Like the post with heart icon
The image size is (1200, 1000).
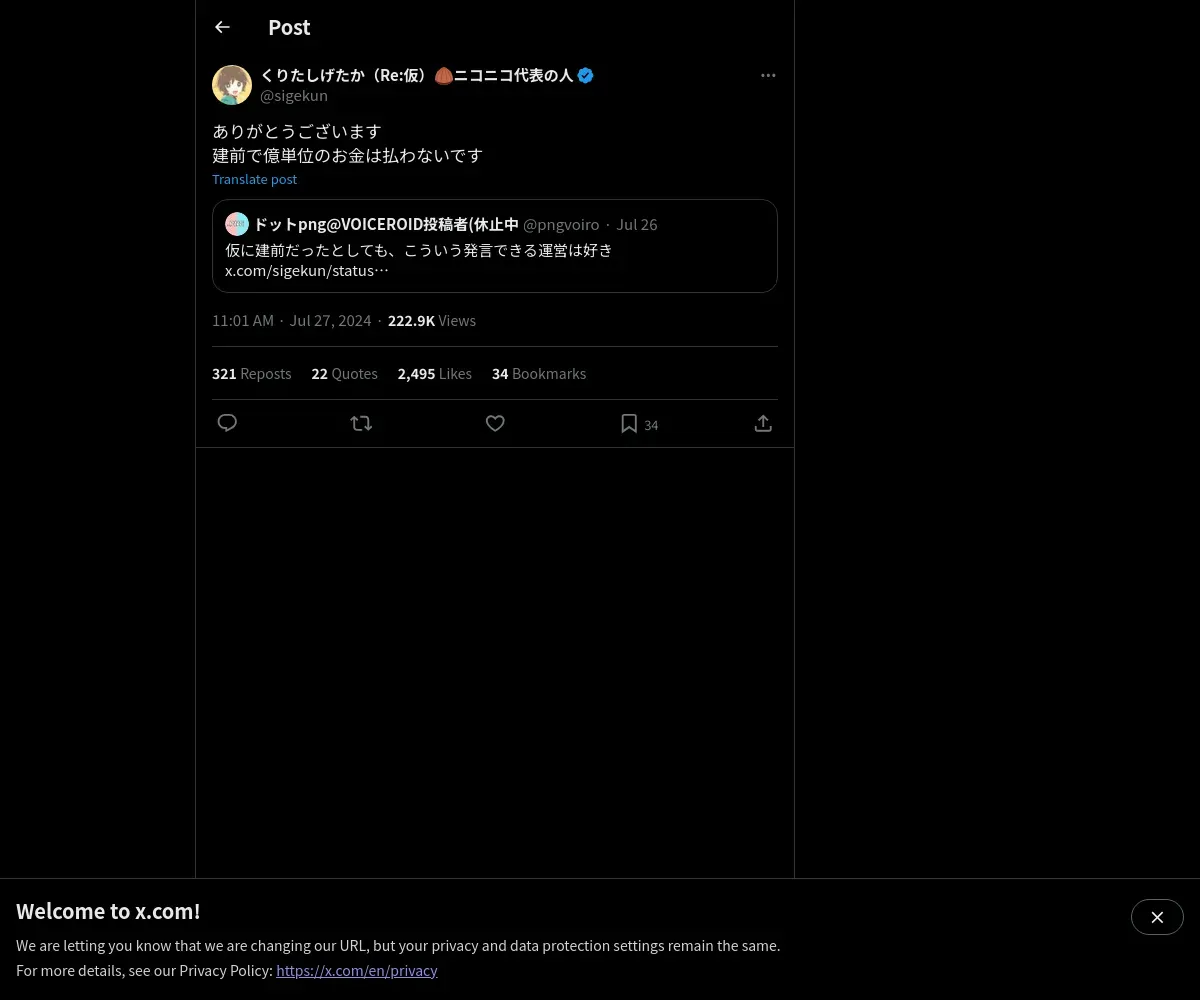(x=495, y=423)
